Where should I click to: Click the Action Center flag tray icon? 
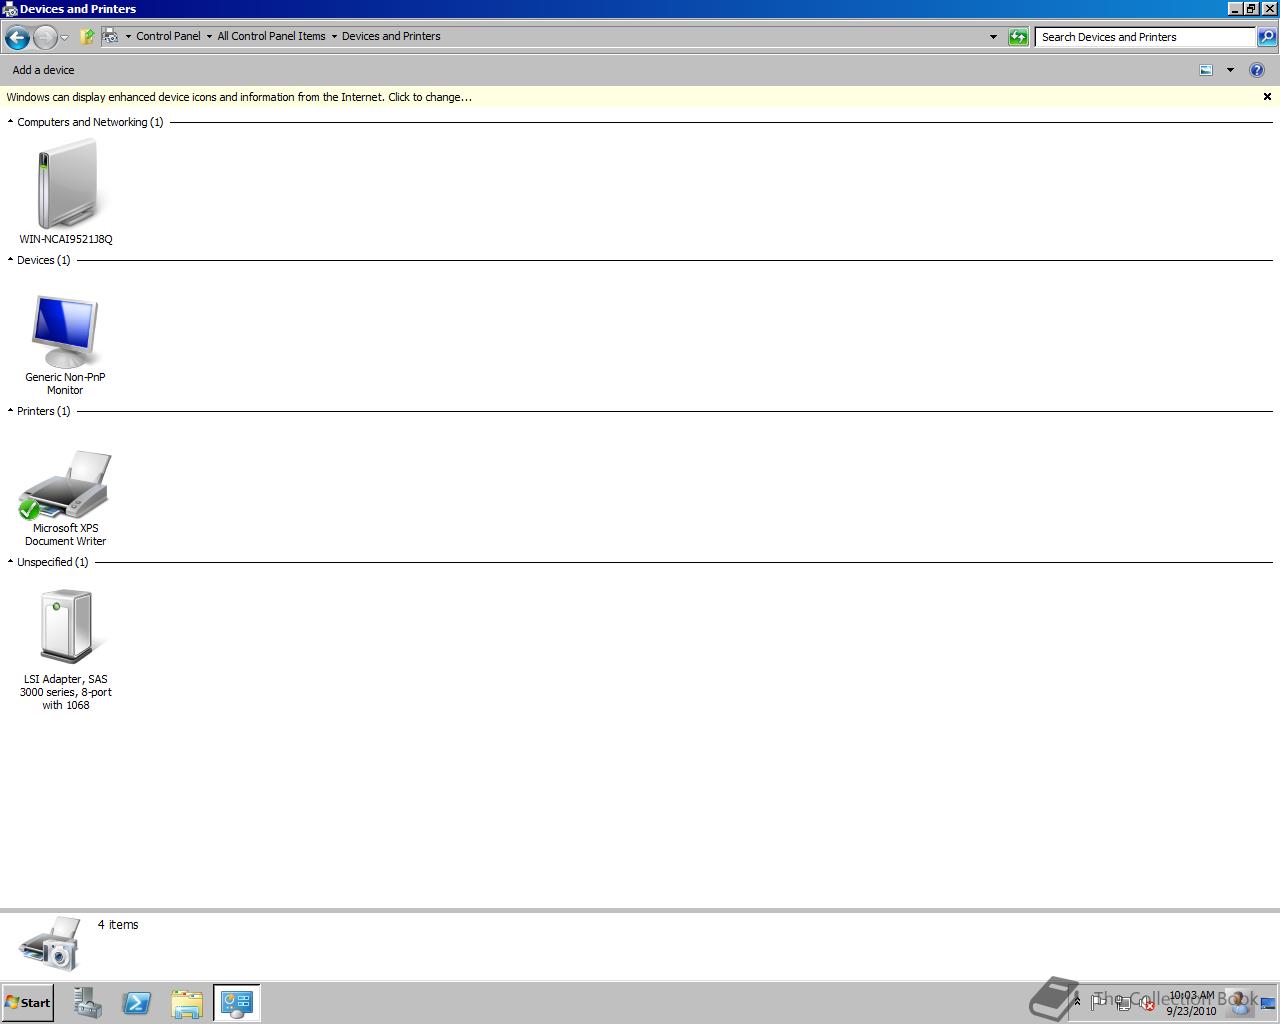(1099, 1002)
